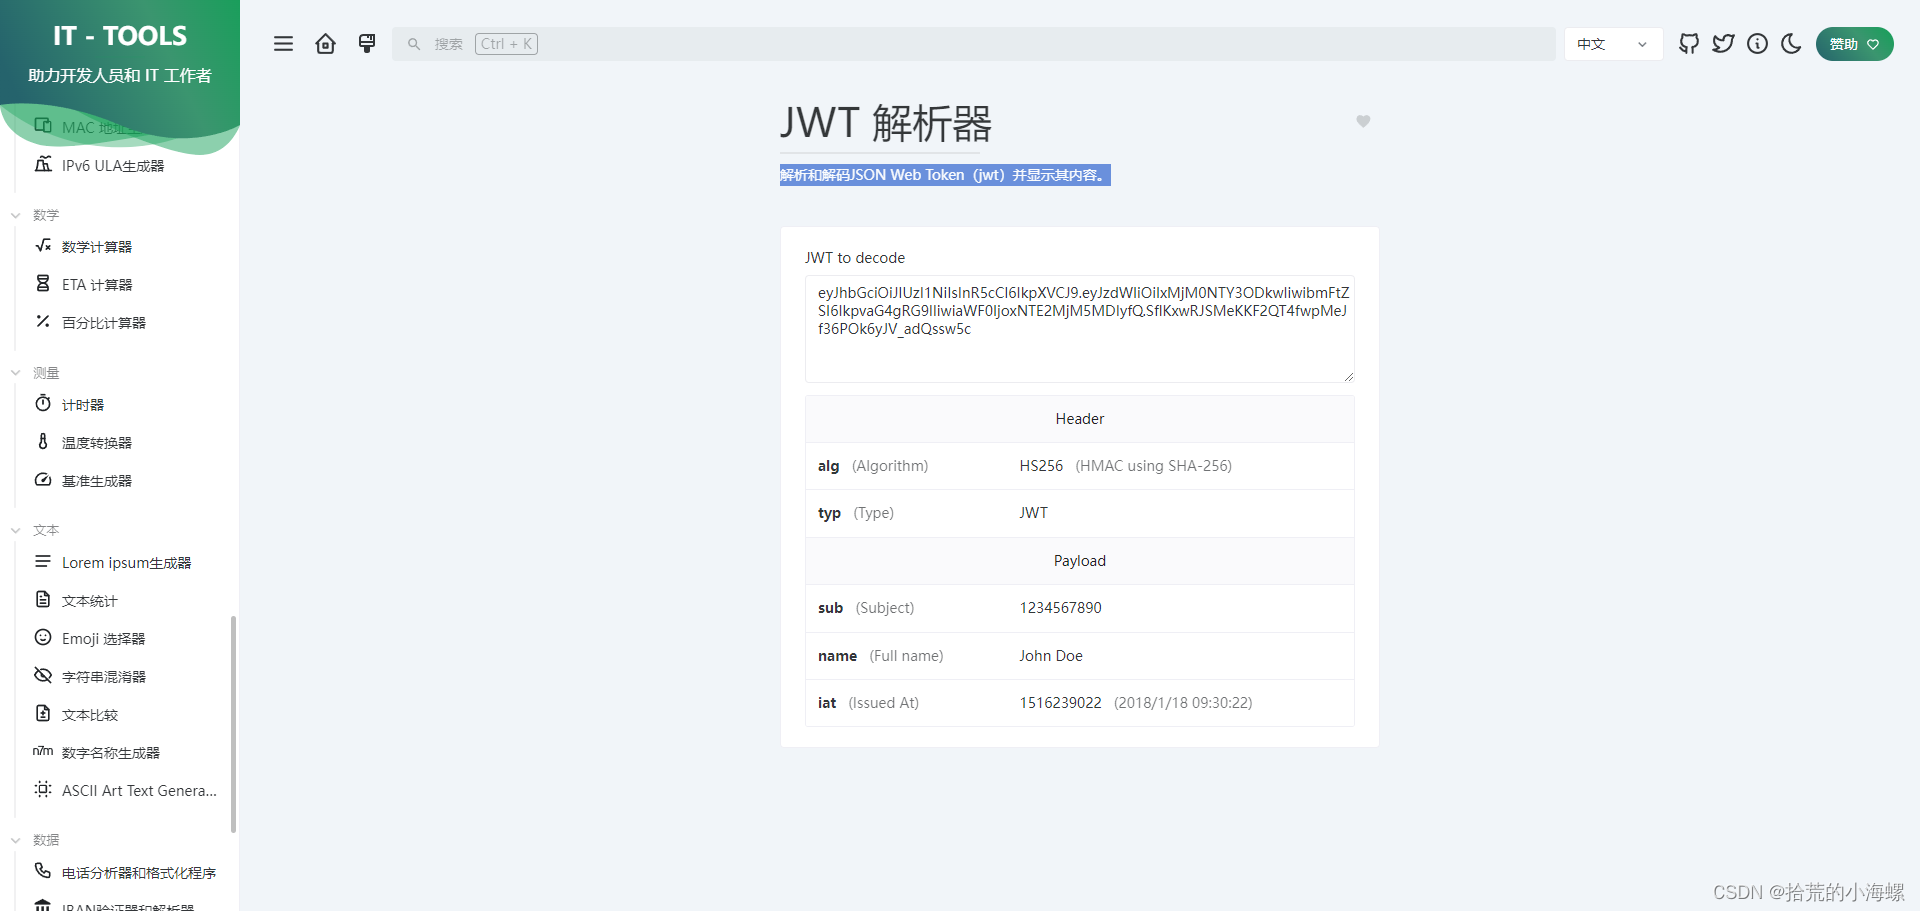1920x911 pixels.
Task: Click the speedometer benchmark icon
Action: [x=43, y=479]
